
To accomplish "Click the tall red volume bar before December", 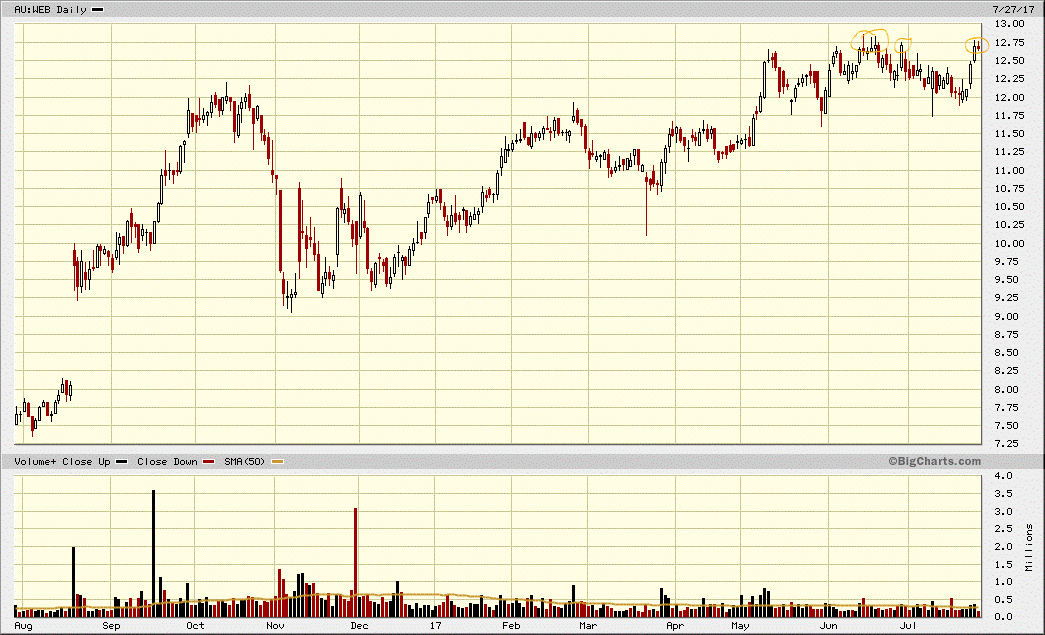I will [x=355, y=562].
